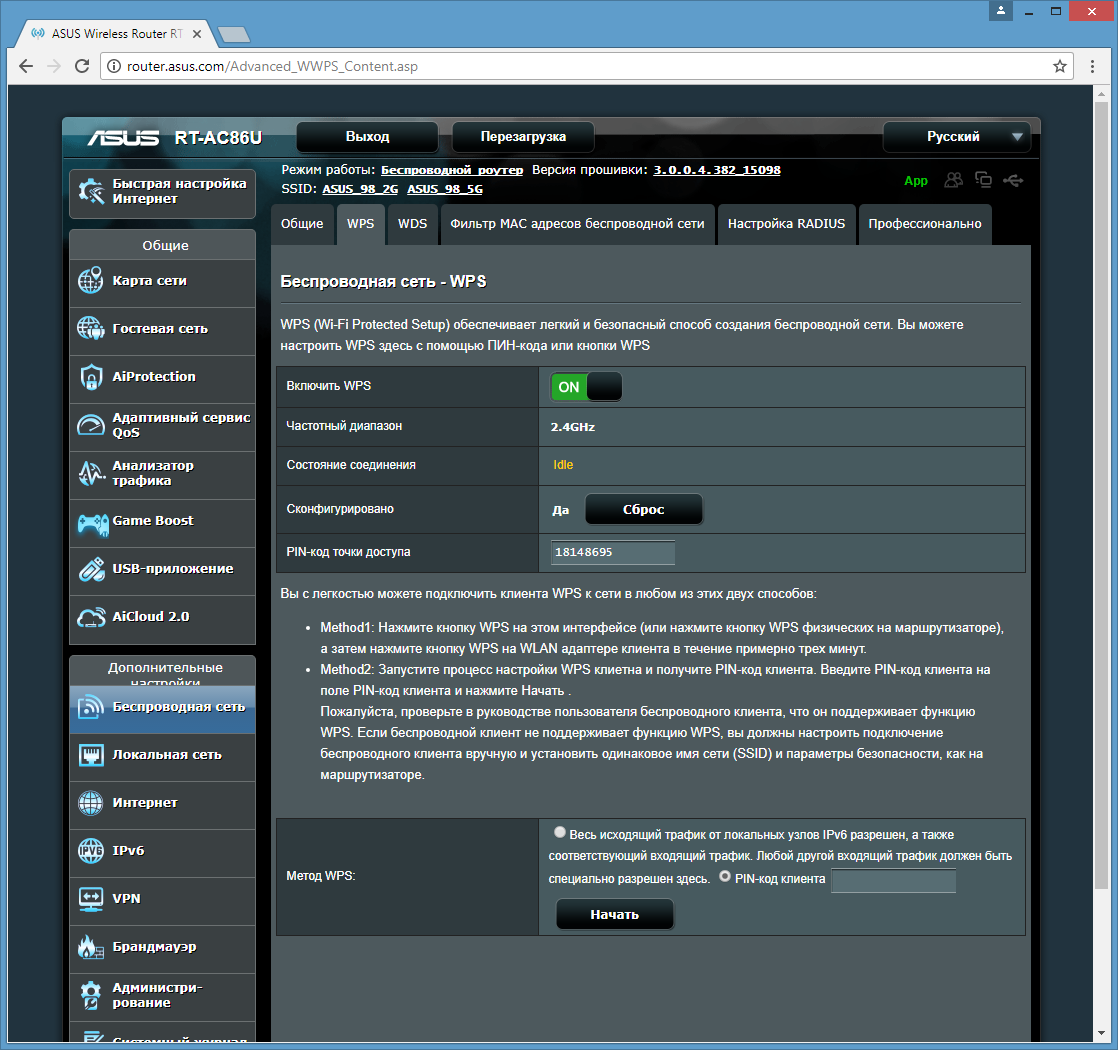The image size is (1118, 1050).
Task: Switch to the WDS tab
Action: point(413,224)
